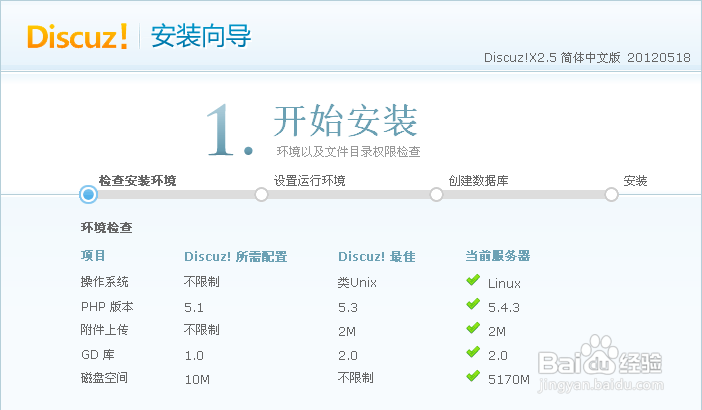This screenshot has height=410, width=702.
Task: Click the 磁盘空间 row label
Action: (104, 378)
